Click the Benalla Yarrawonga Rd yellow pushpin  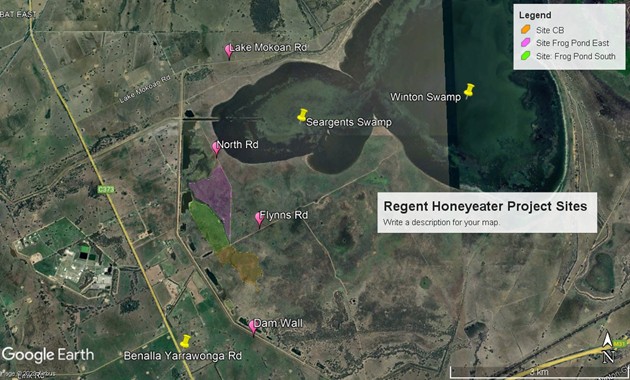pyautogui.click(x=185, y=341)
